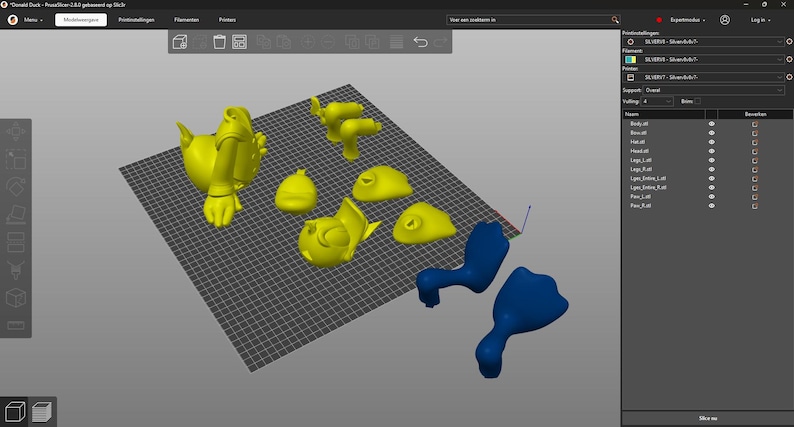The width and height of the screenshot is (794, 427).
Task: Enable the Brim checkbox
Action: pos(698,101)
